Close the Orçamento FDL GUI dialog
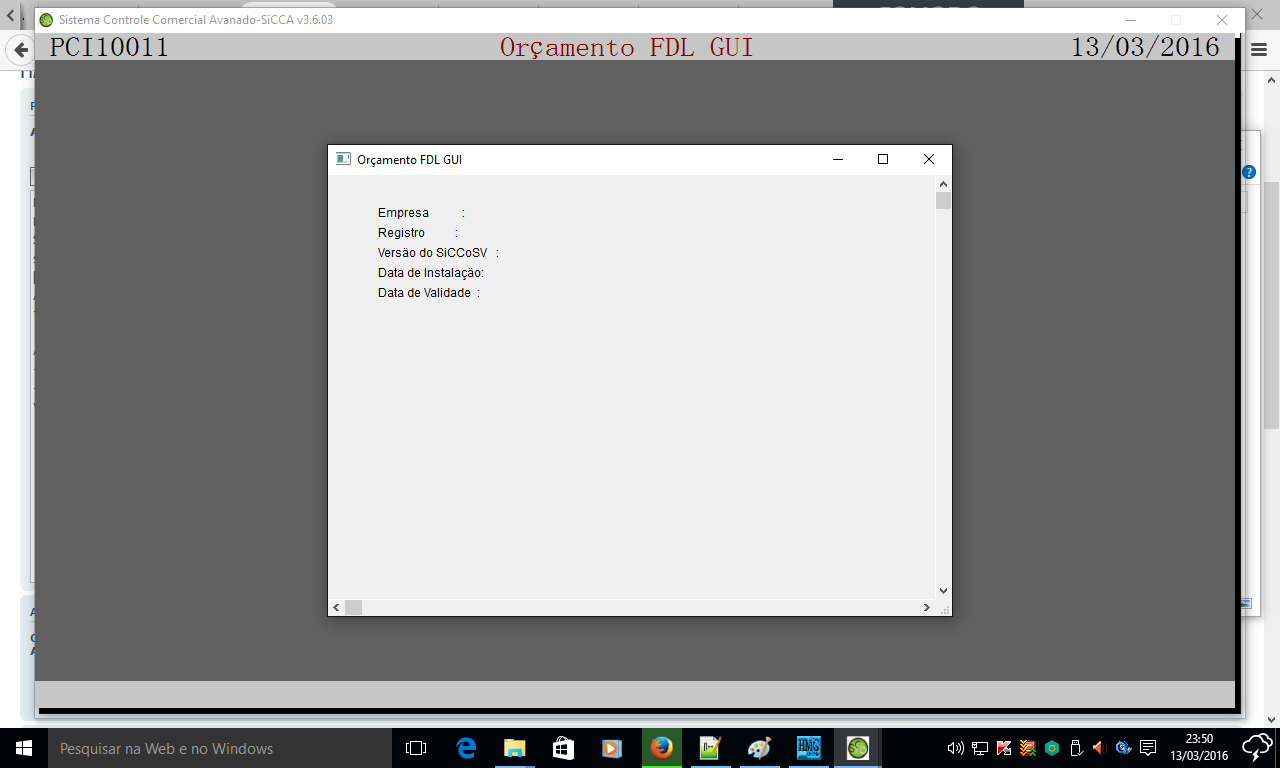The image size is (1280, 768). pyautogui.click(x=929, y=159)
